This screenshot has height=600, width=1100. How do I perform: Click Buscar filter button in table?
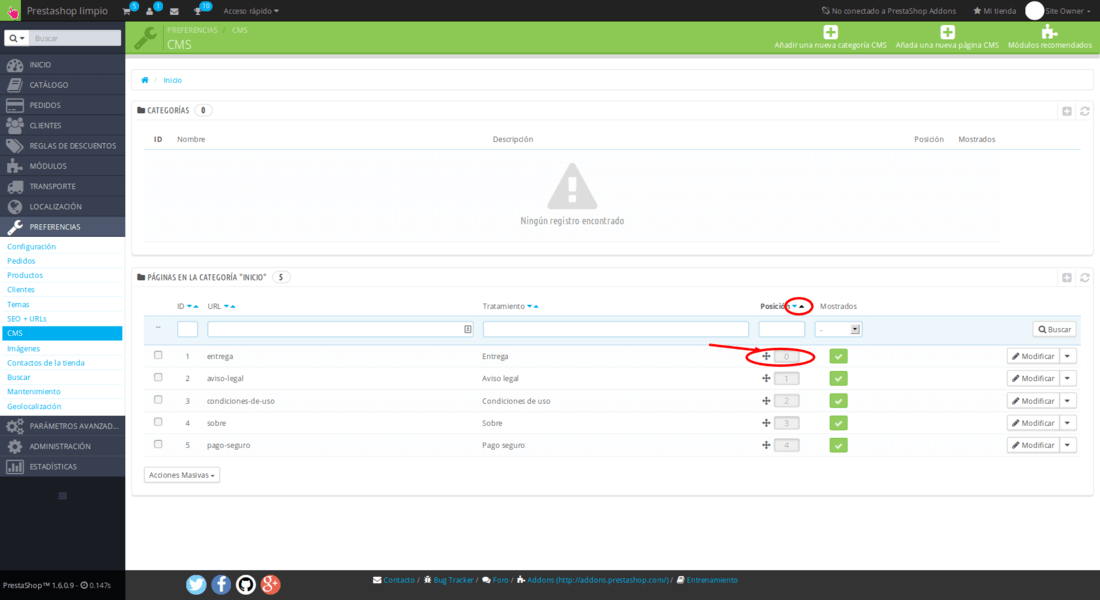[x=1054, y=329]
